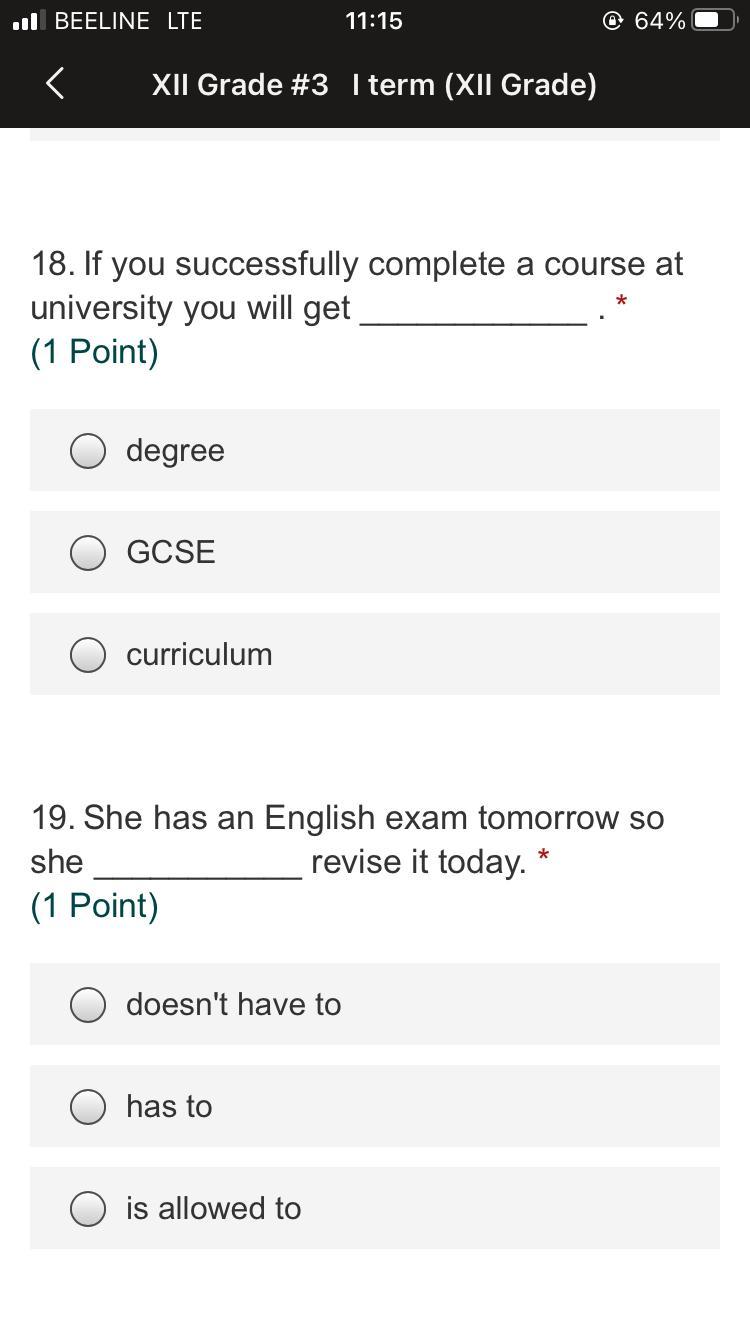Screen dimensions: 750x1334
Task: Select 'doesn't have to' radio button
Action: coord(88,1005)
